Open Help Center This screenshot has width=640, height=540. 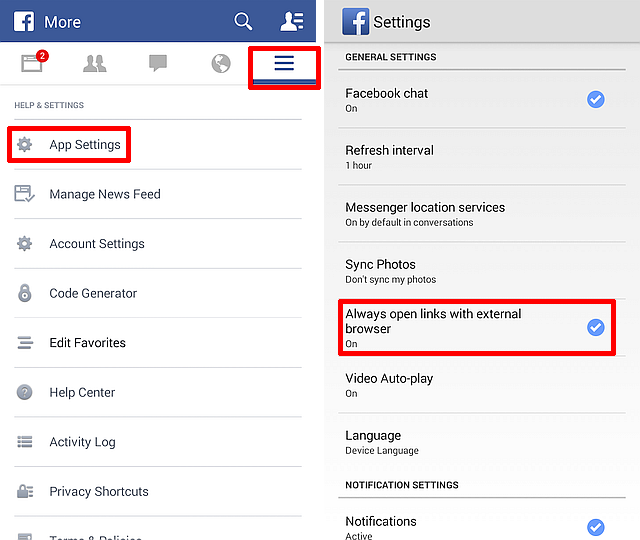(x=158, y=392)
